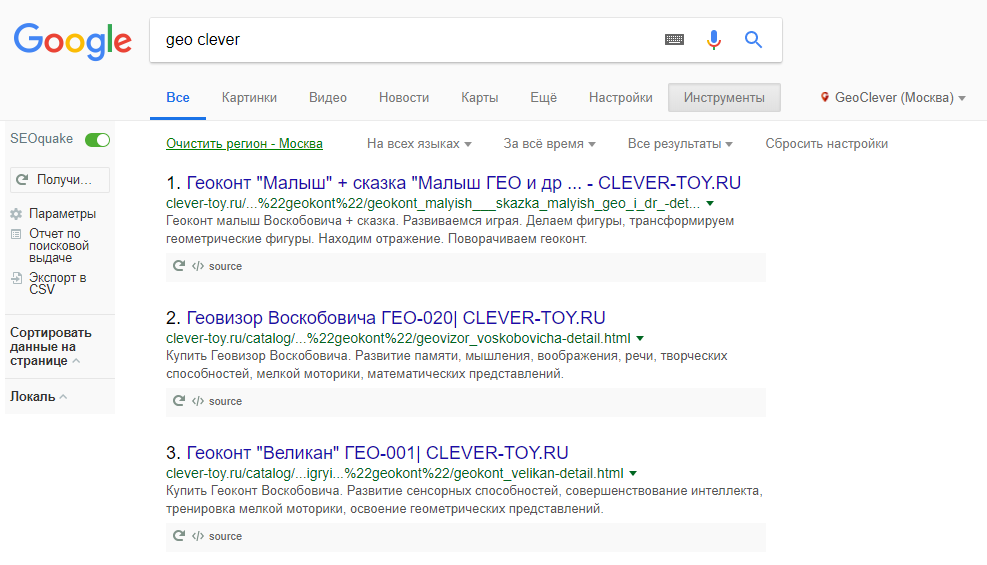Click the Экспорт в CSV icon
The width and height of the screenshot is (987, 565).
click(16, 278)
